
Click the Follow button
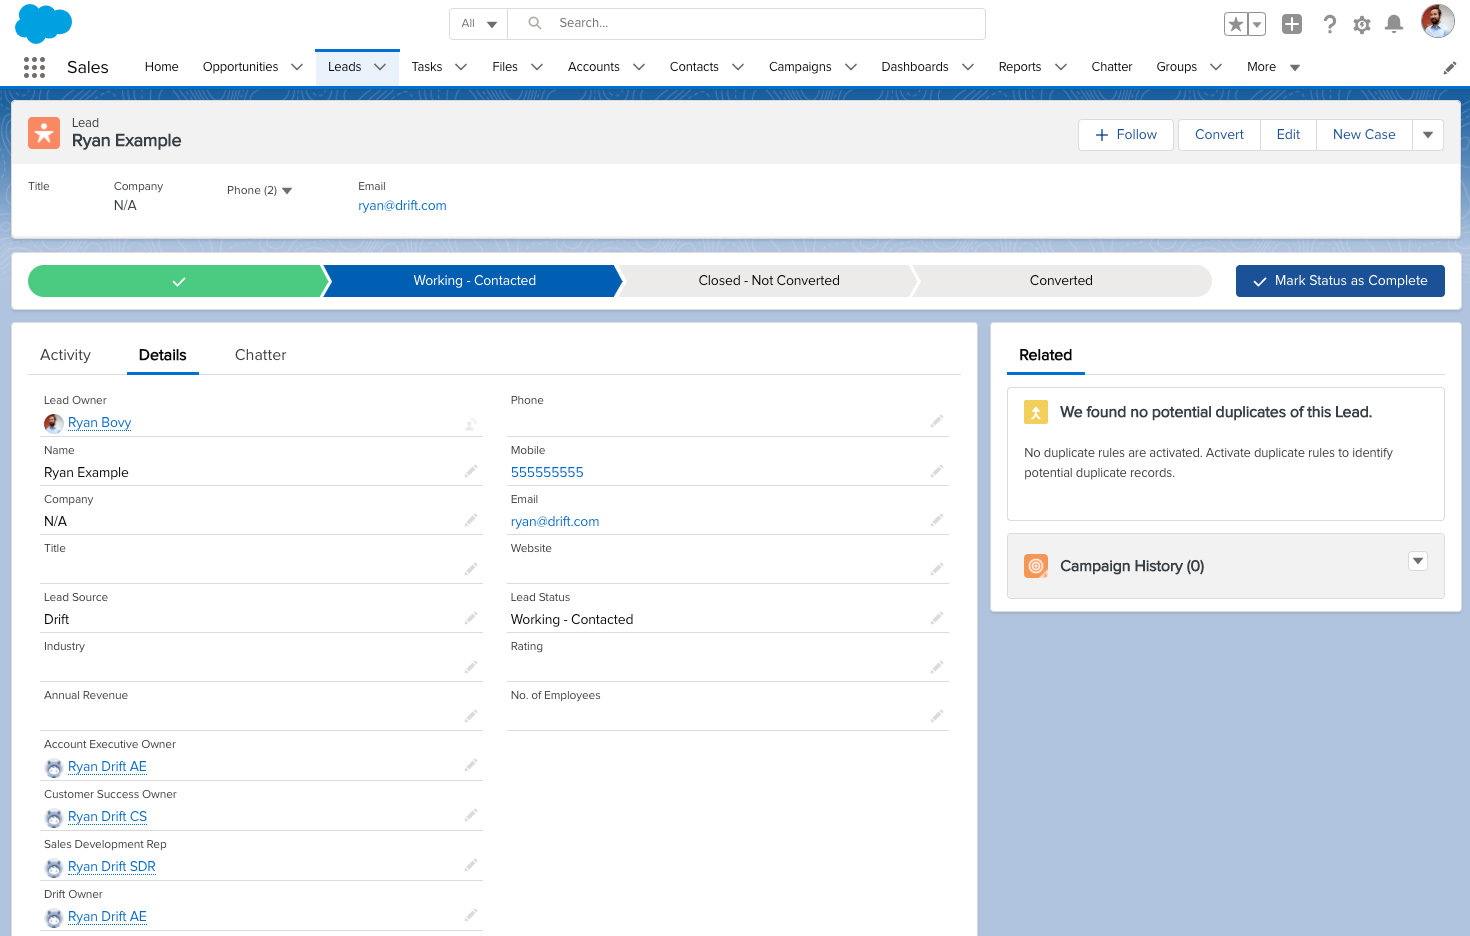(x=1126, y=135)
